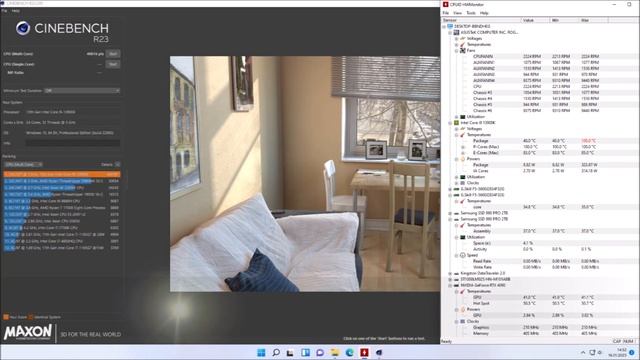
Task: Click the Value column header in HWMonitor
Action: tap(536, 20)
